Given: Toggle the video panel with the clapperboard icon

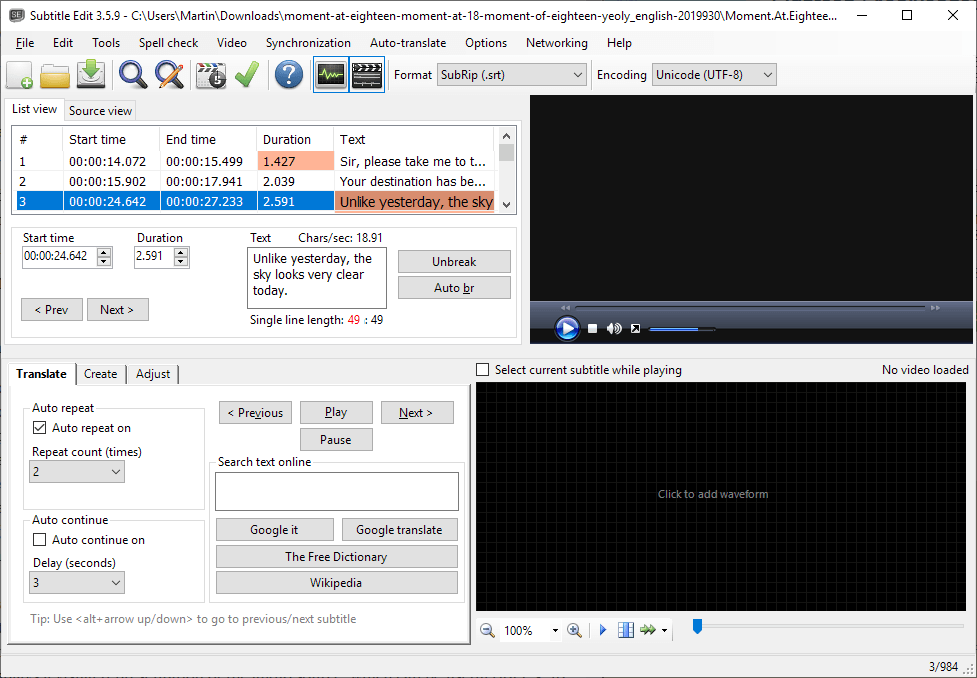Looking at the screenshot, I should click(366, 74).
